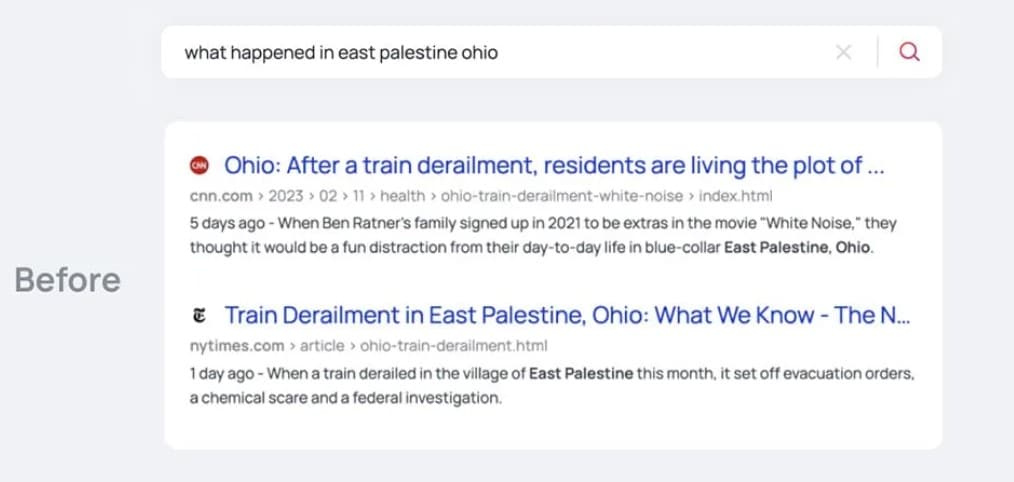This screenshot has width=1014, height=482.
Task: Clear the search query with the X icon
Action: click(843, 52)
